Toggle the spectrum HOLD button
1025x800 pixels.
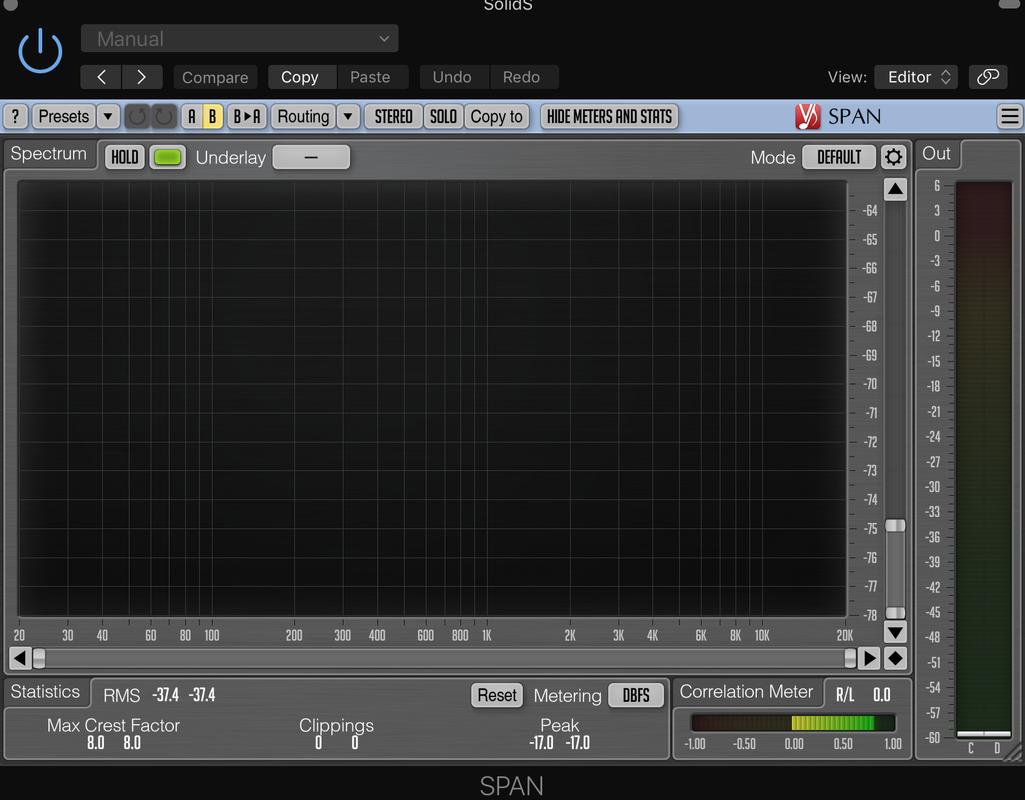point(125,158)
